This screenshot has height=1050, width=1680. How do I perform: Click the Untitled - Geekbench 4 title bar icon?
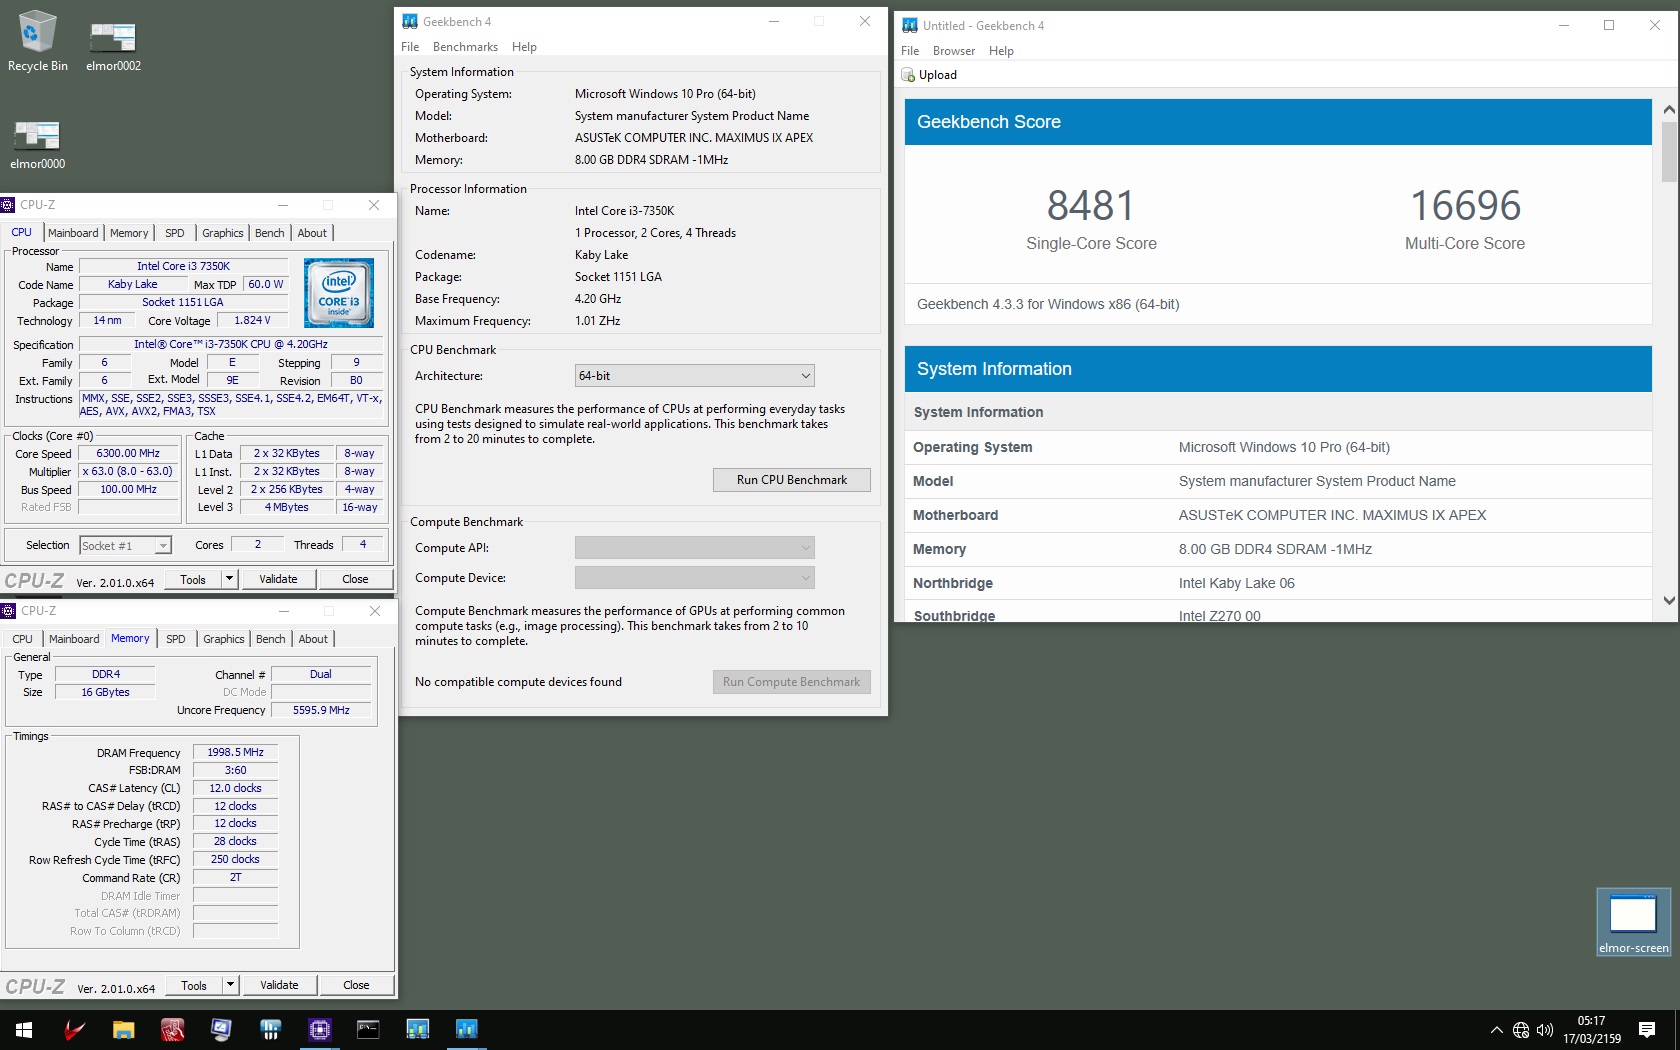coord(910,26)
